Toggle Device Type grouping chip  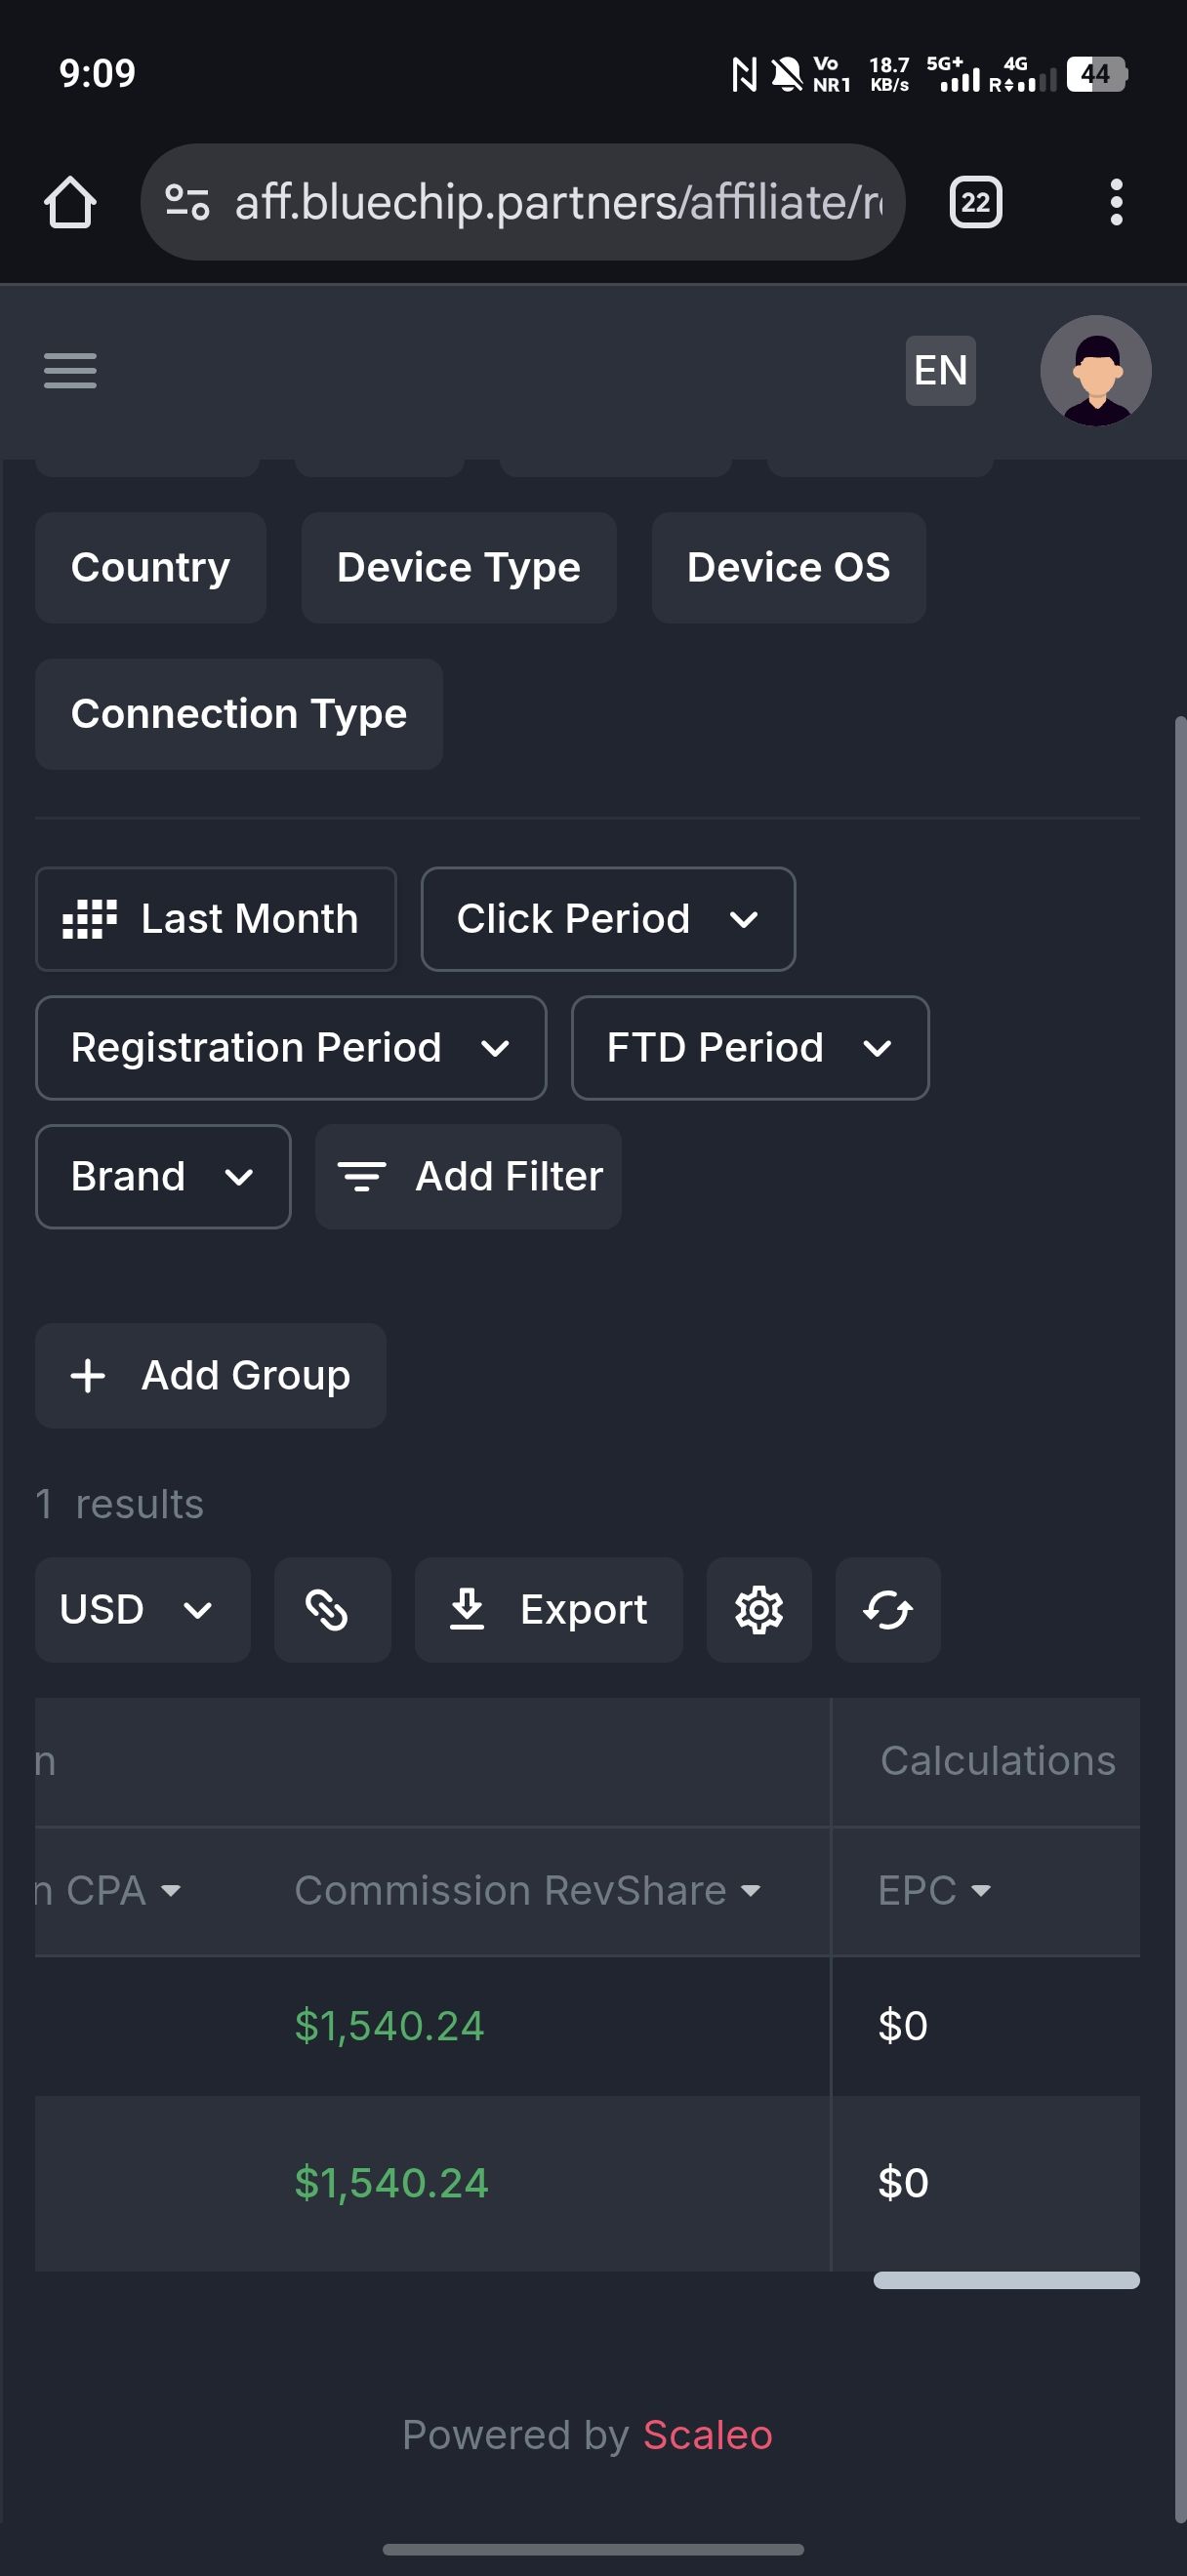(x=458, y=568)
